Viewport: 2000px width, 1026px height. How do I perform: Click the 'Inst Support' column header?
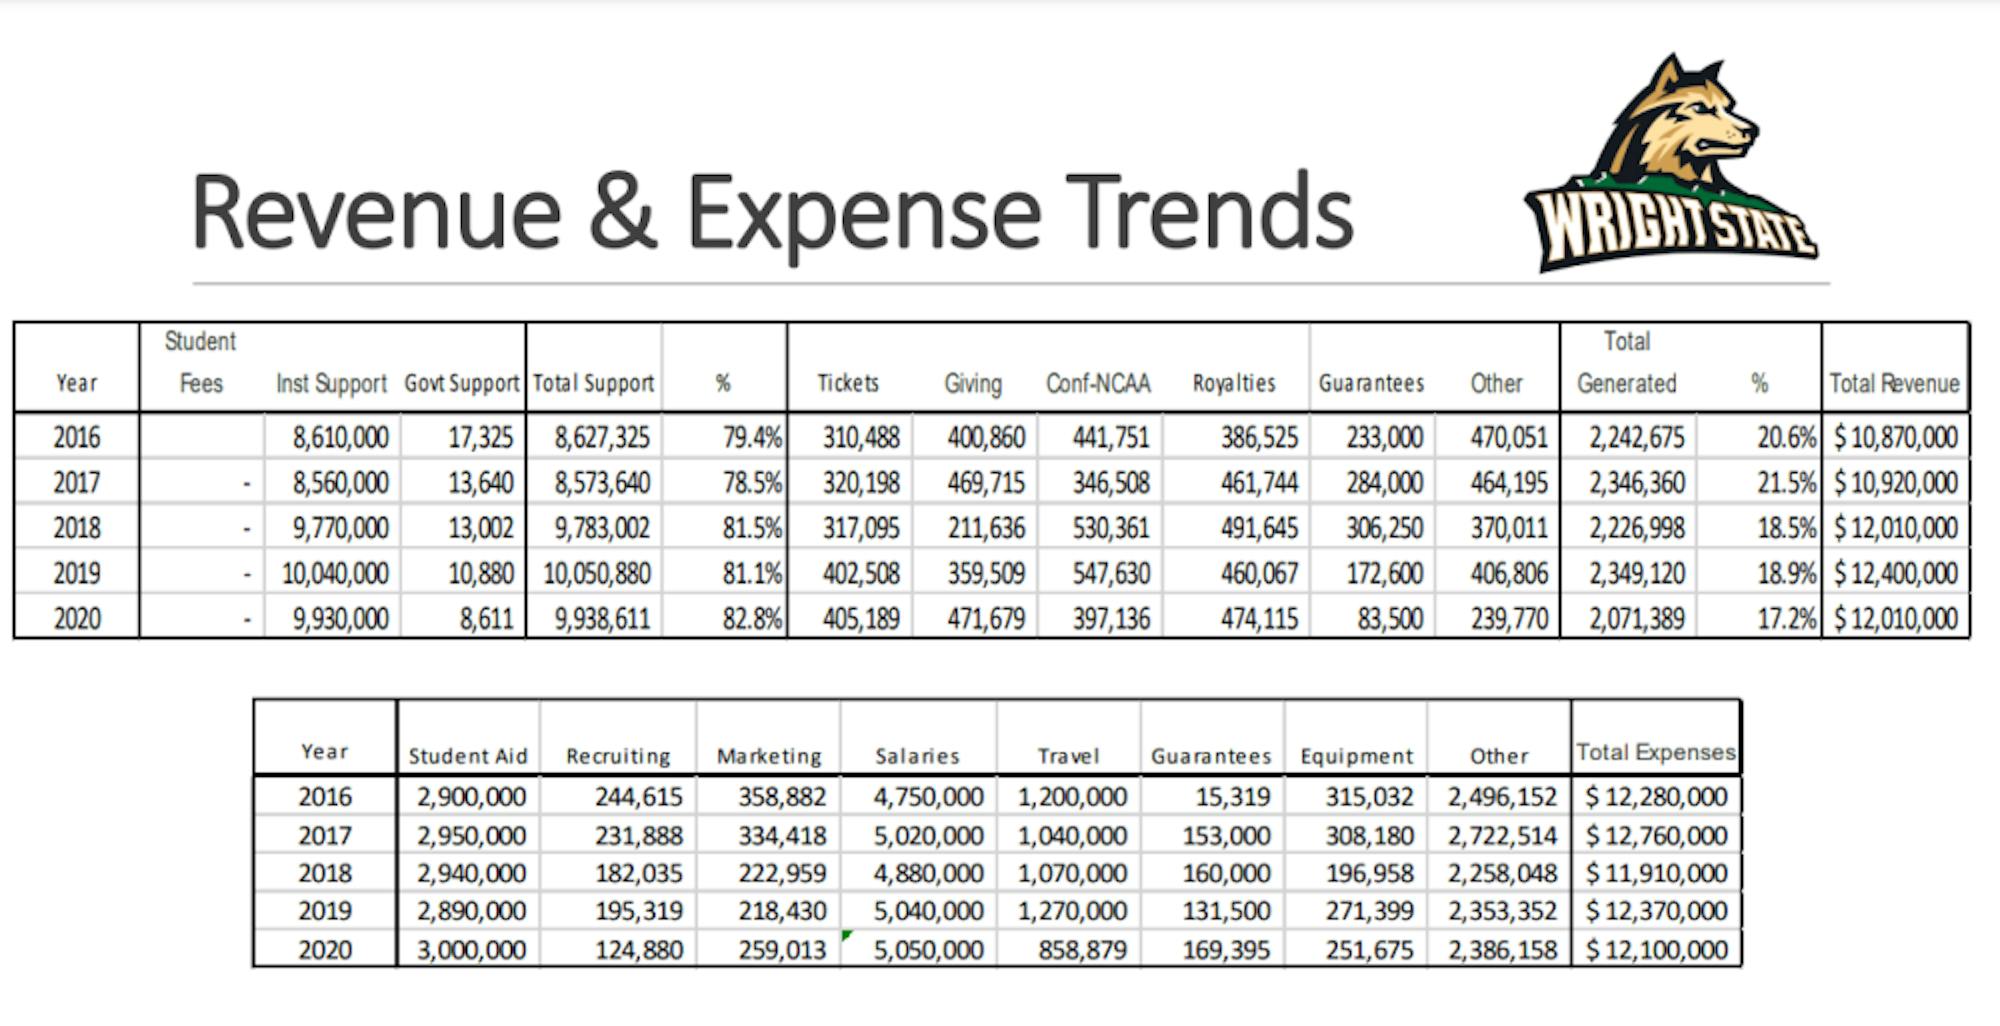[331, 384]
